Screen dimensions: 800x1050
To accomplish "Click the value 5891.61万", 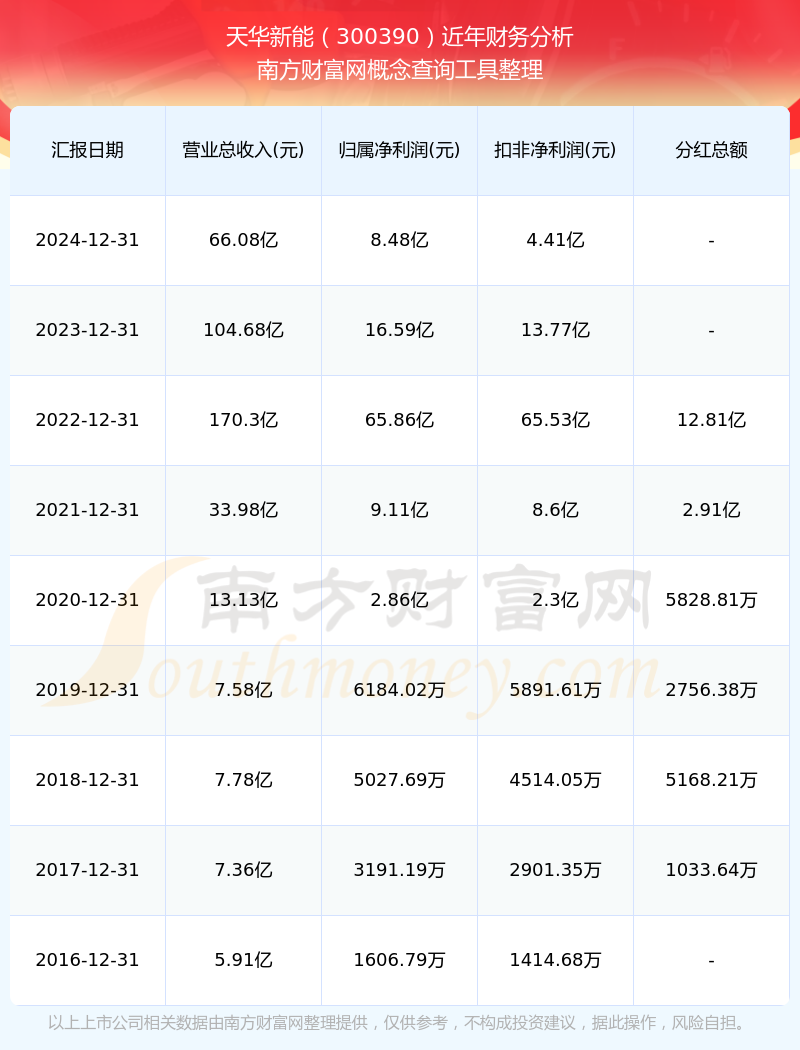I will pyautogui.click(x=556, y=690).
